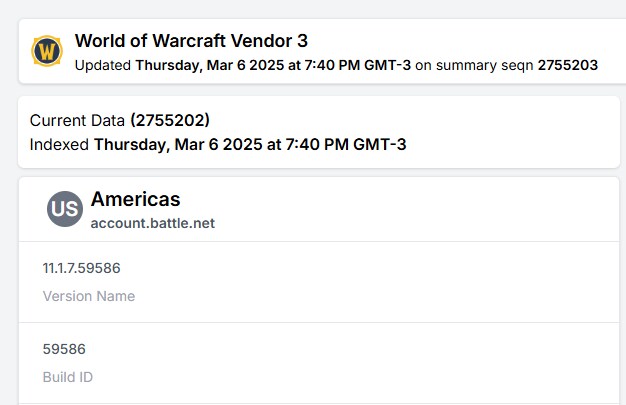The height and width of the screenshot is (405, 626).
Task: Click the "Indexed" label word
Action: coord(59,144)
